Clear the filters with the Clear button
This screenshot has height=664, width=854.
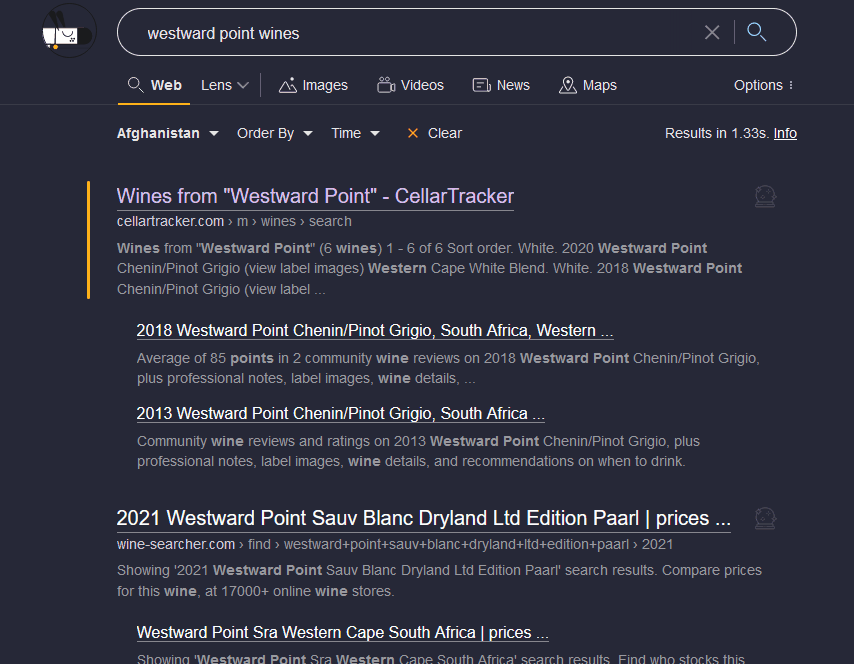pyautogui.click(x=434, y=133)
